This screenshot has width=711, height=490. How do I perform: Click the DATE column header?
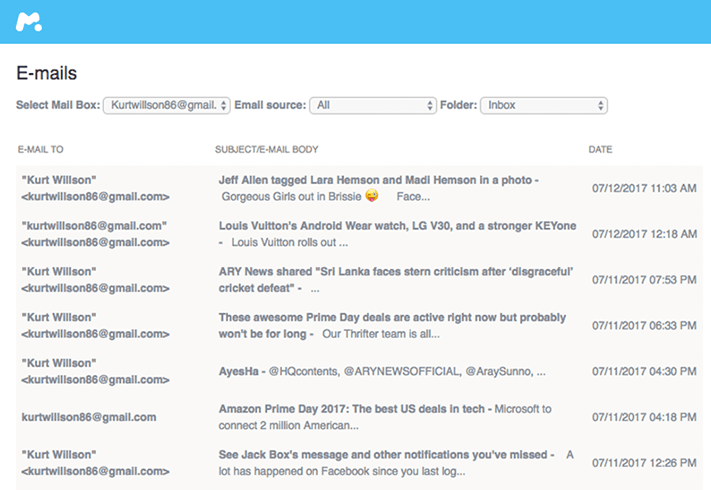(x=600, y=149)
